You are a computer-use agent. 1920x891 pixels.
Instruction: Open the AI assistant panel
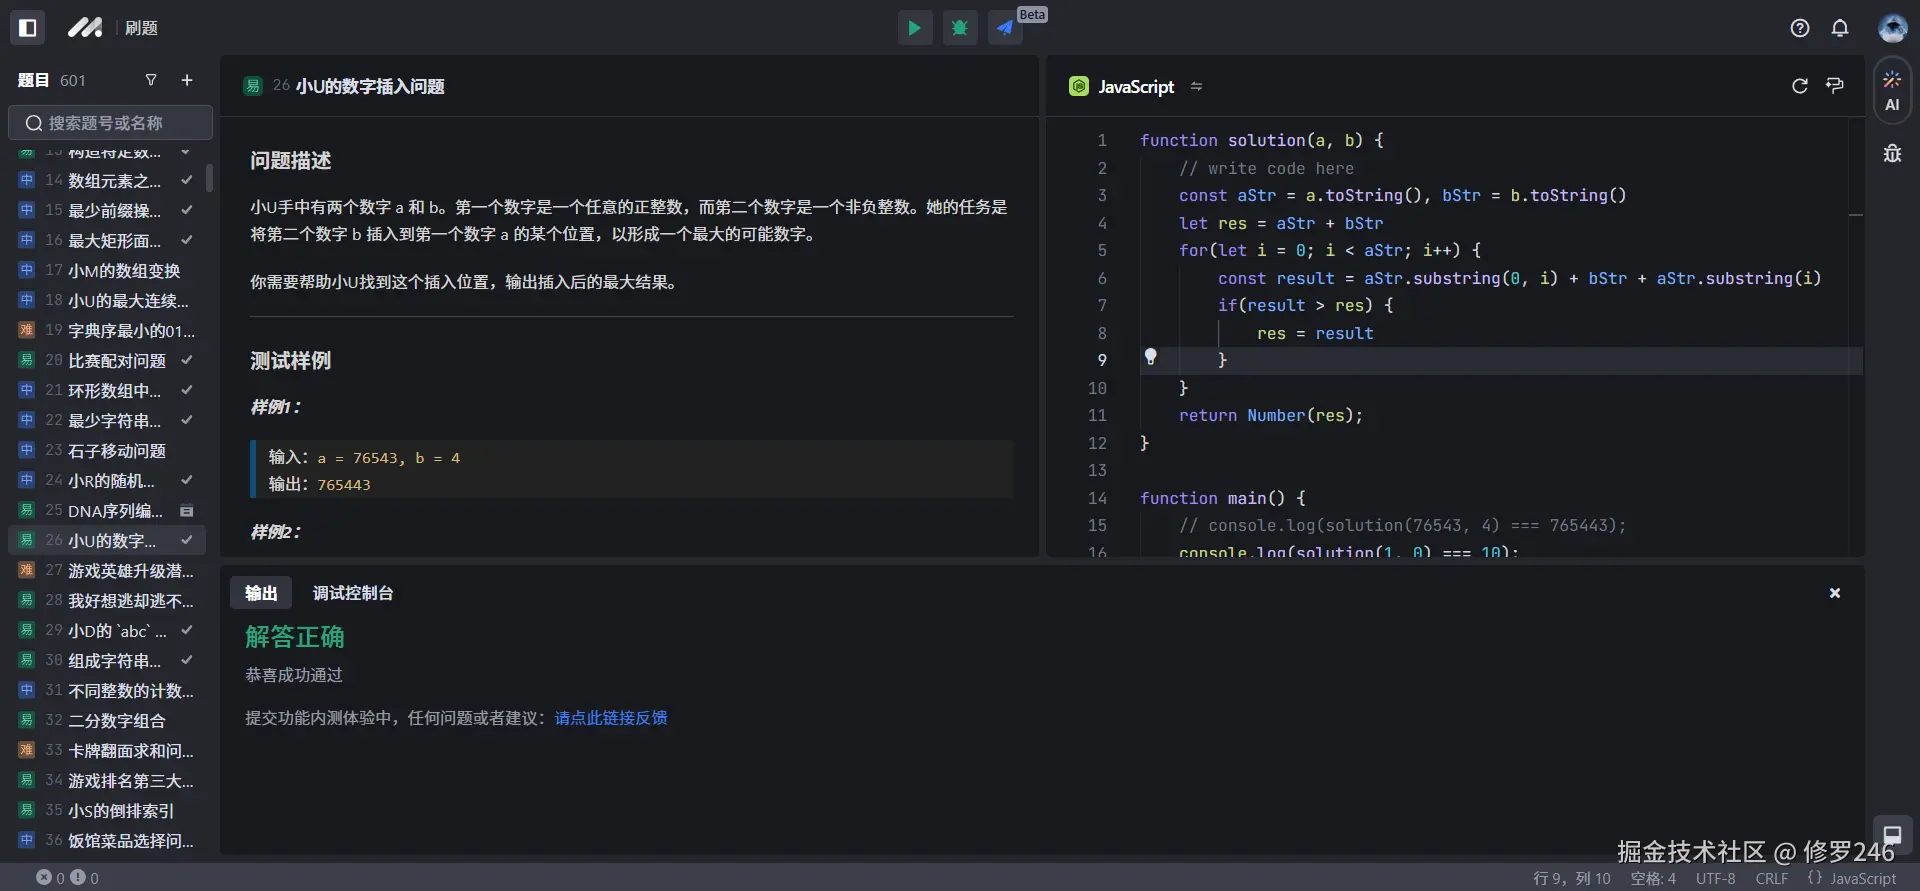pos(1892,91)
